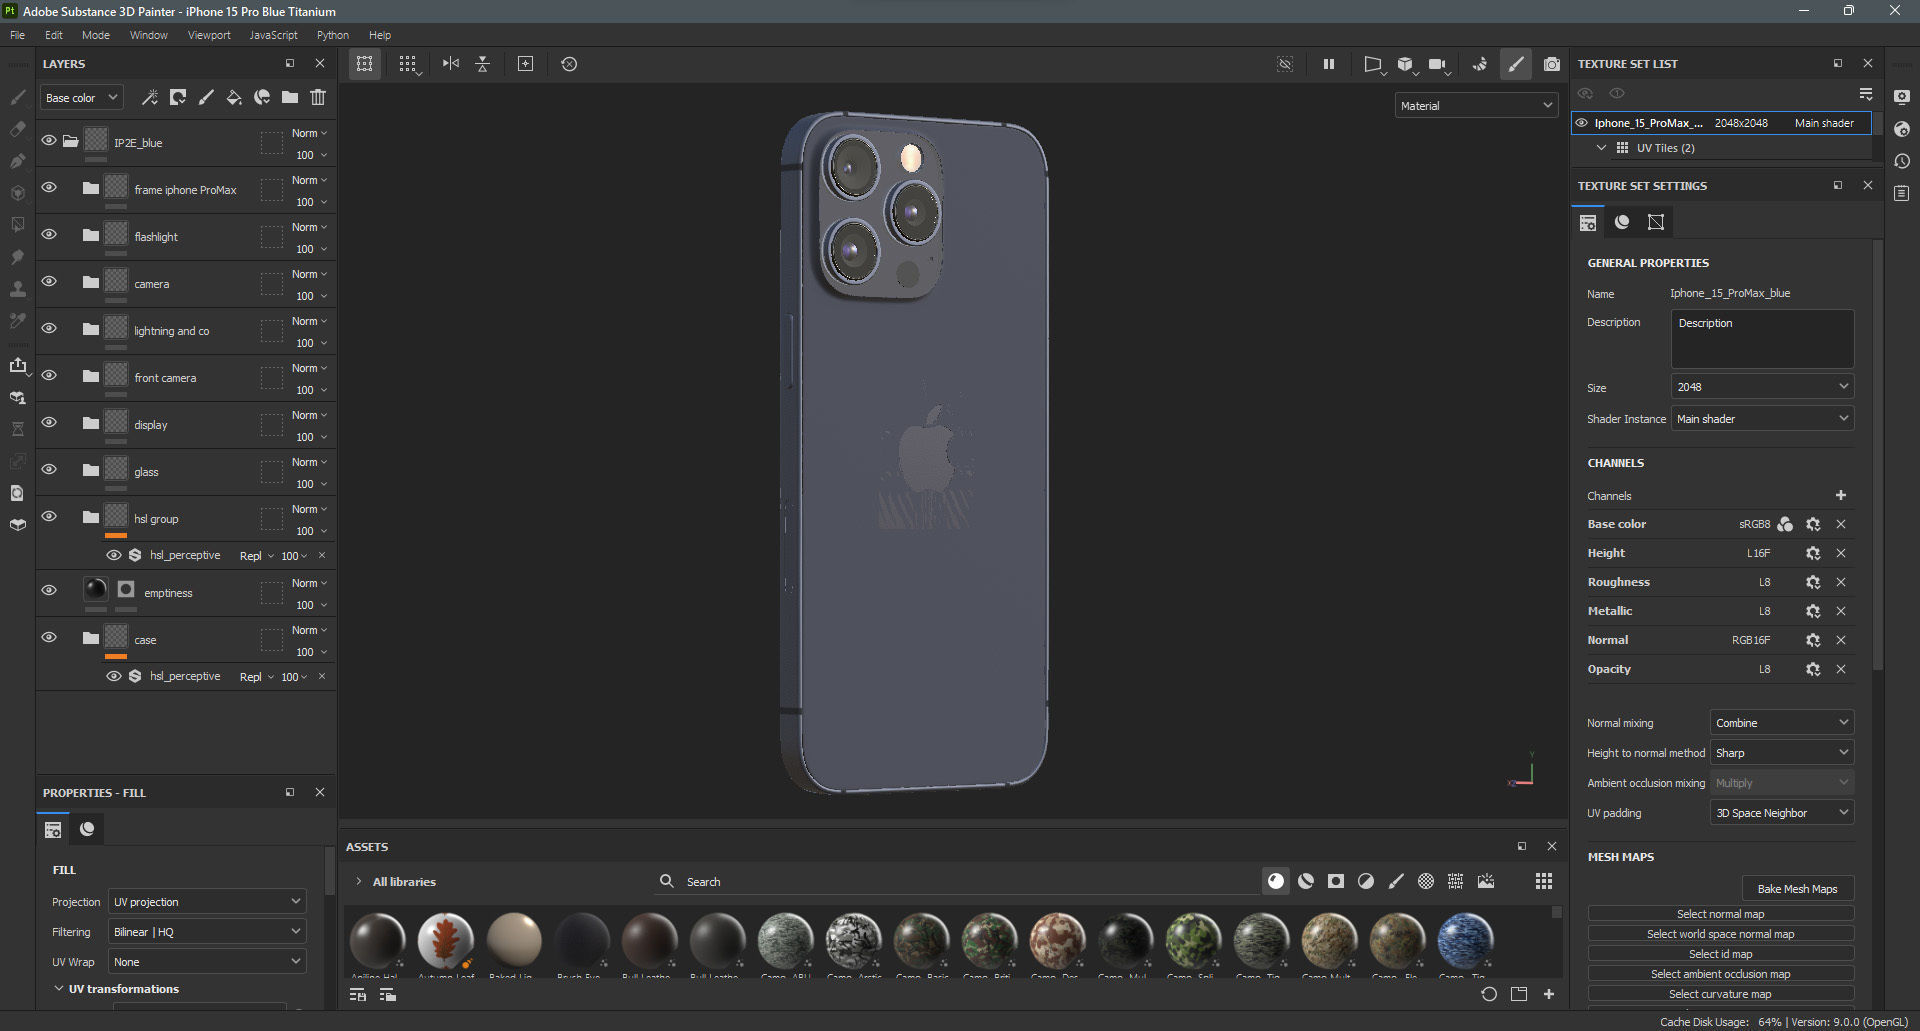Screen dimensions: 1920x1031
Task: Open the Normal mixing Combine dropdown
Action: 1782,723
